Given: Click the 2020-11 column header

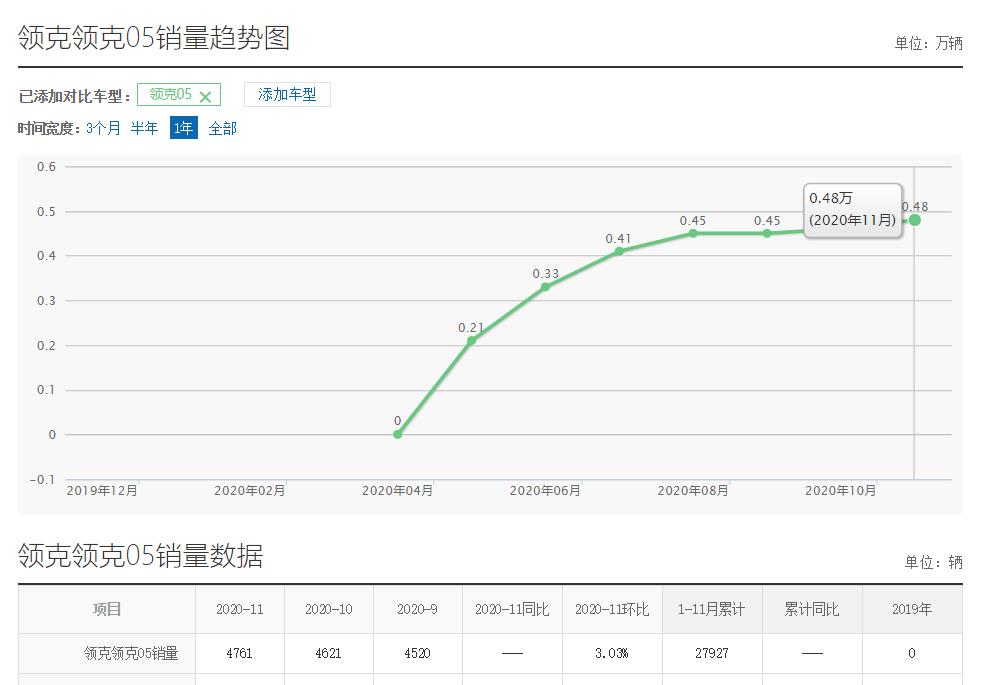Looking at the screenshot, I should click(240, 609).
